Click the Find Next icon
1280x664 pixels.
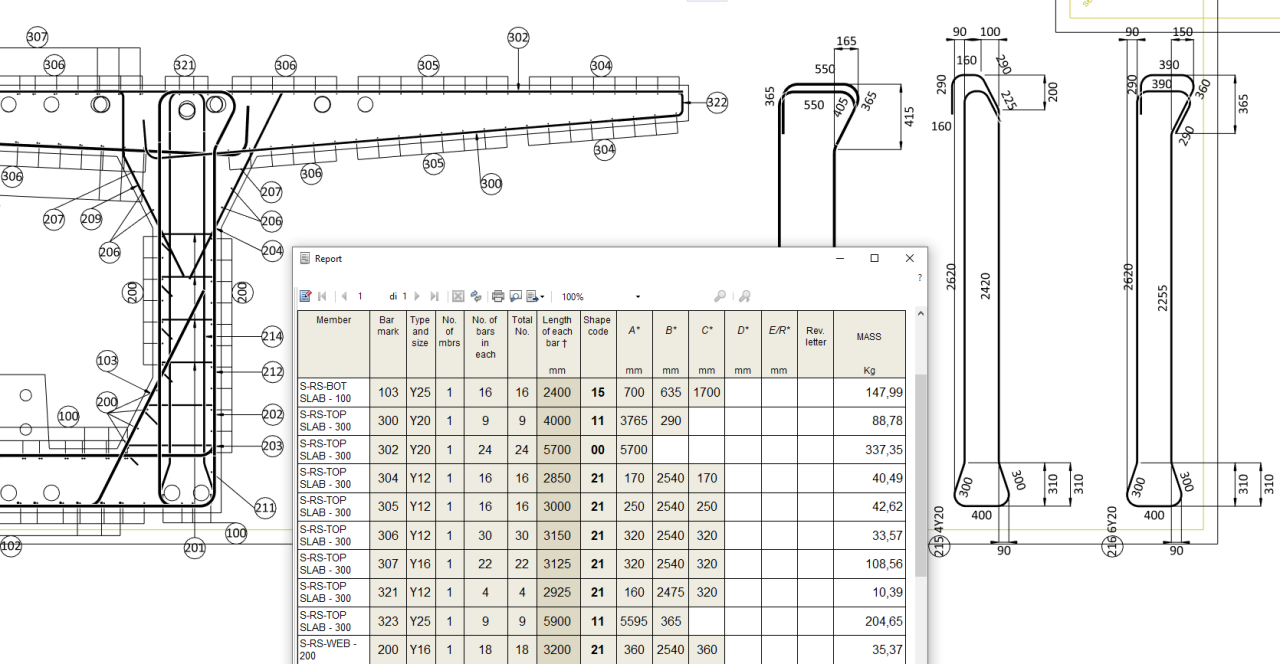pyautogui.click(x=744, y=296)
